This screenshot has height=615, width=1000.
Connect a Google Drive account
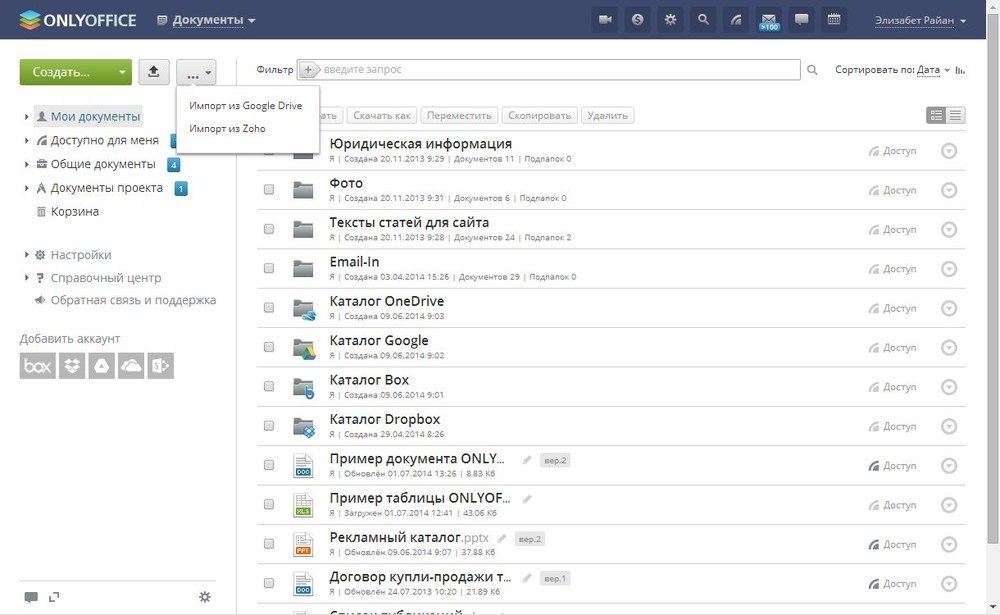tap(101, 366)
